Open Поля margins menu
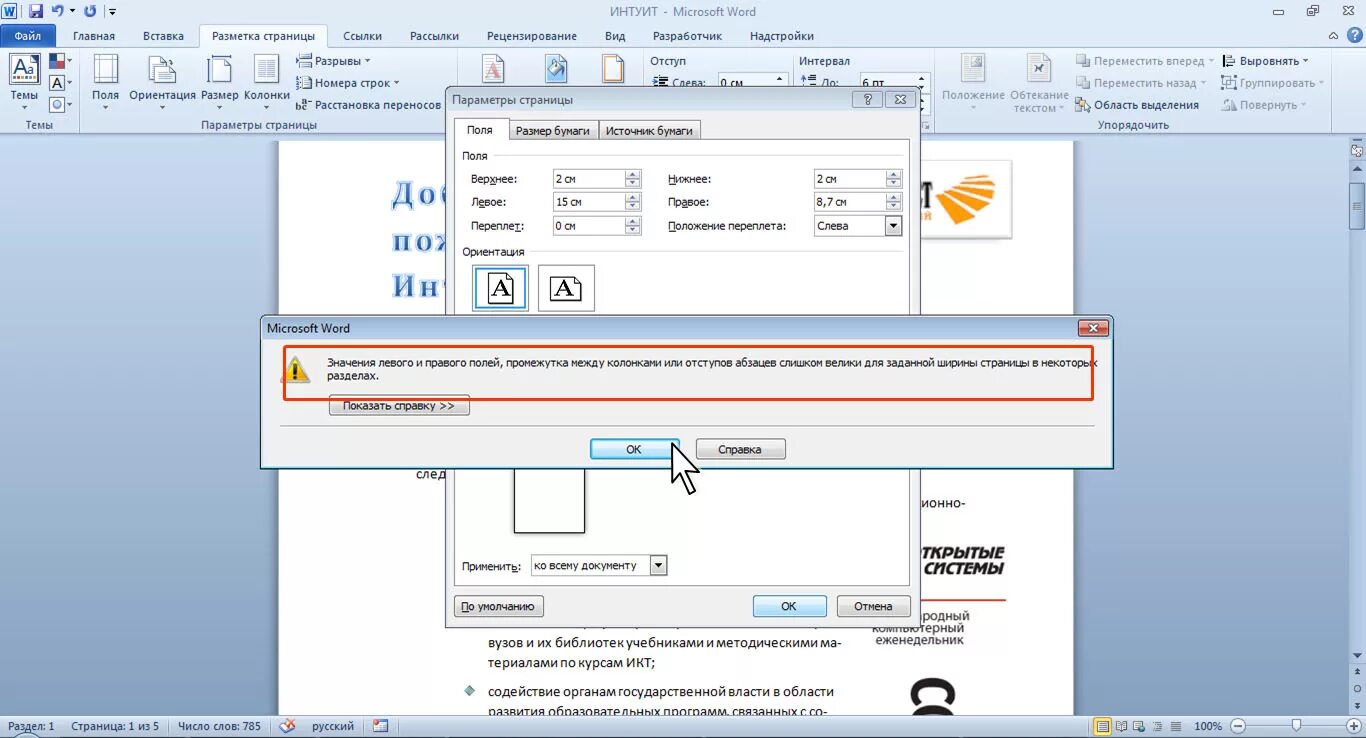 pyautogui.click(x=105, y=82)
